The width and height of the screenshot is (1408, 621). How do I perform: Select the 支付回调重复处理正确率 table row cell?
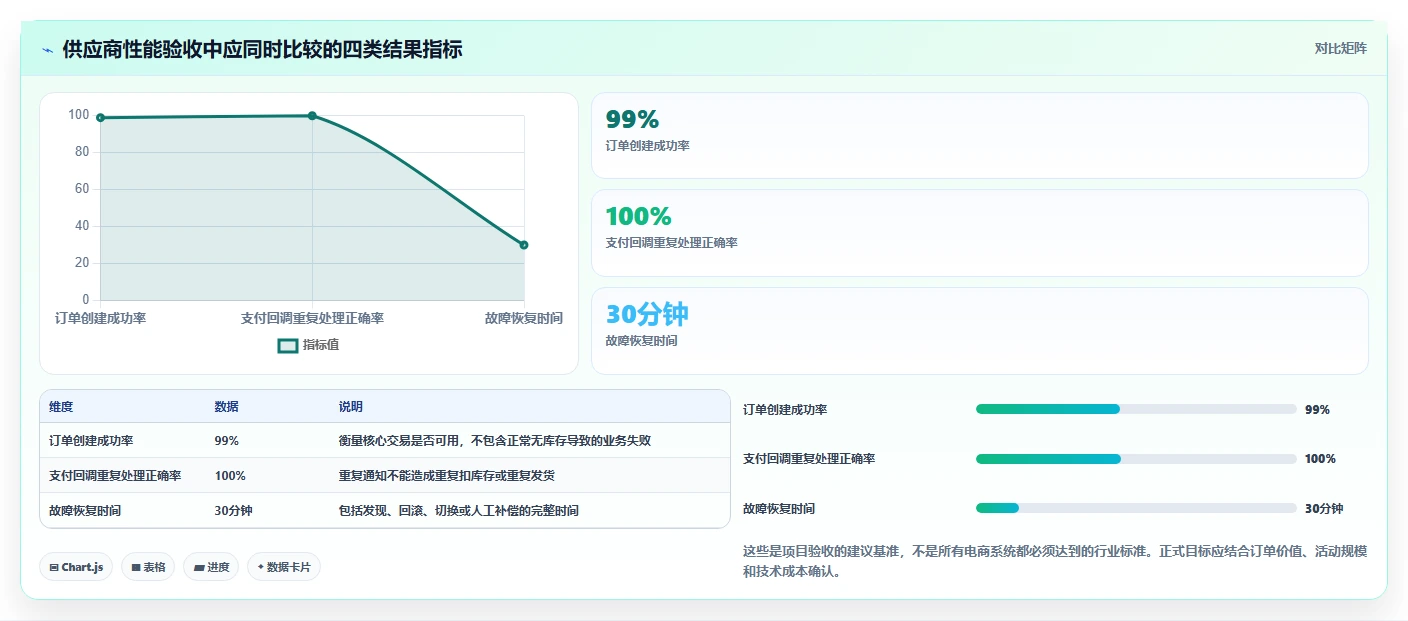[x=115, y=476]
